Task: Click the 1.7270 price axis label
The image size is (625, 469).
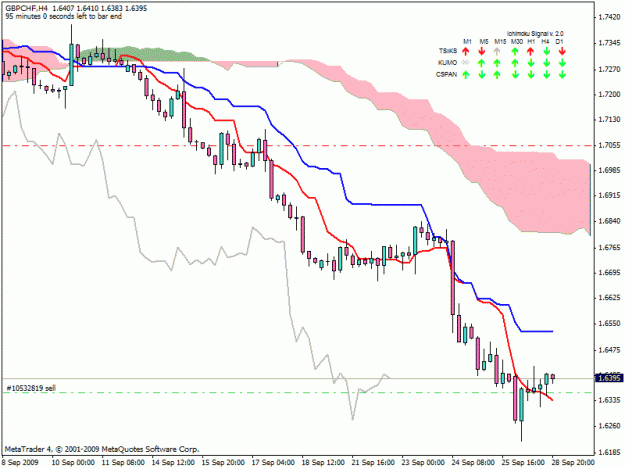Action: [610, 69]
